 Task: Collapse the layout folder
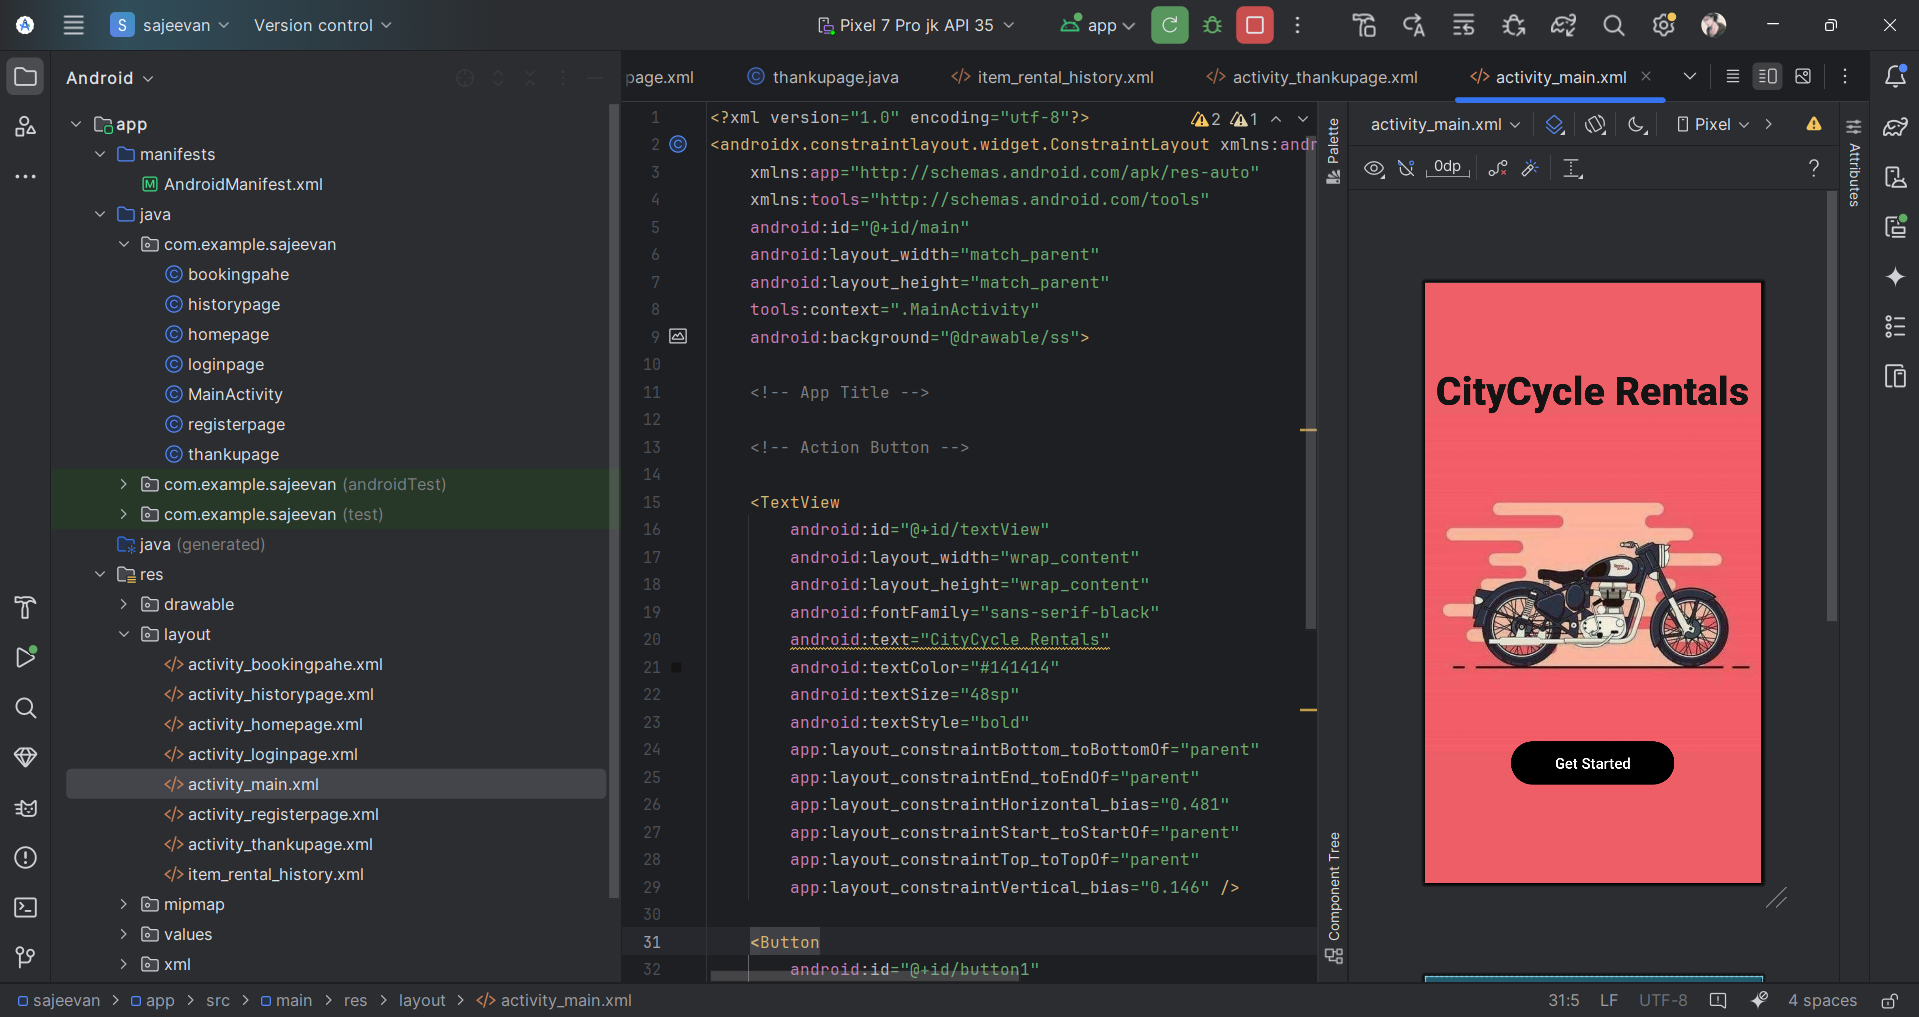[124, 634]
